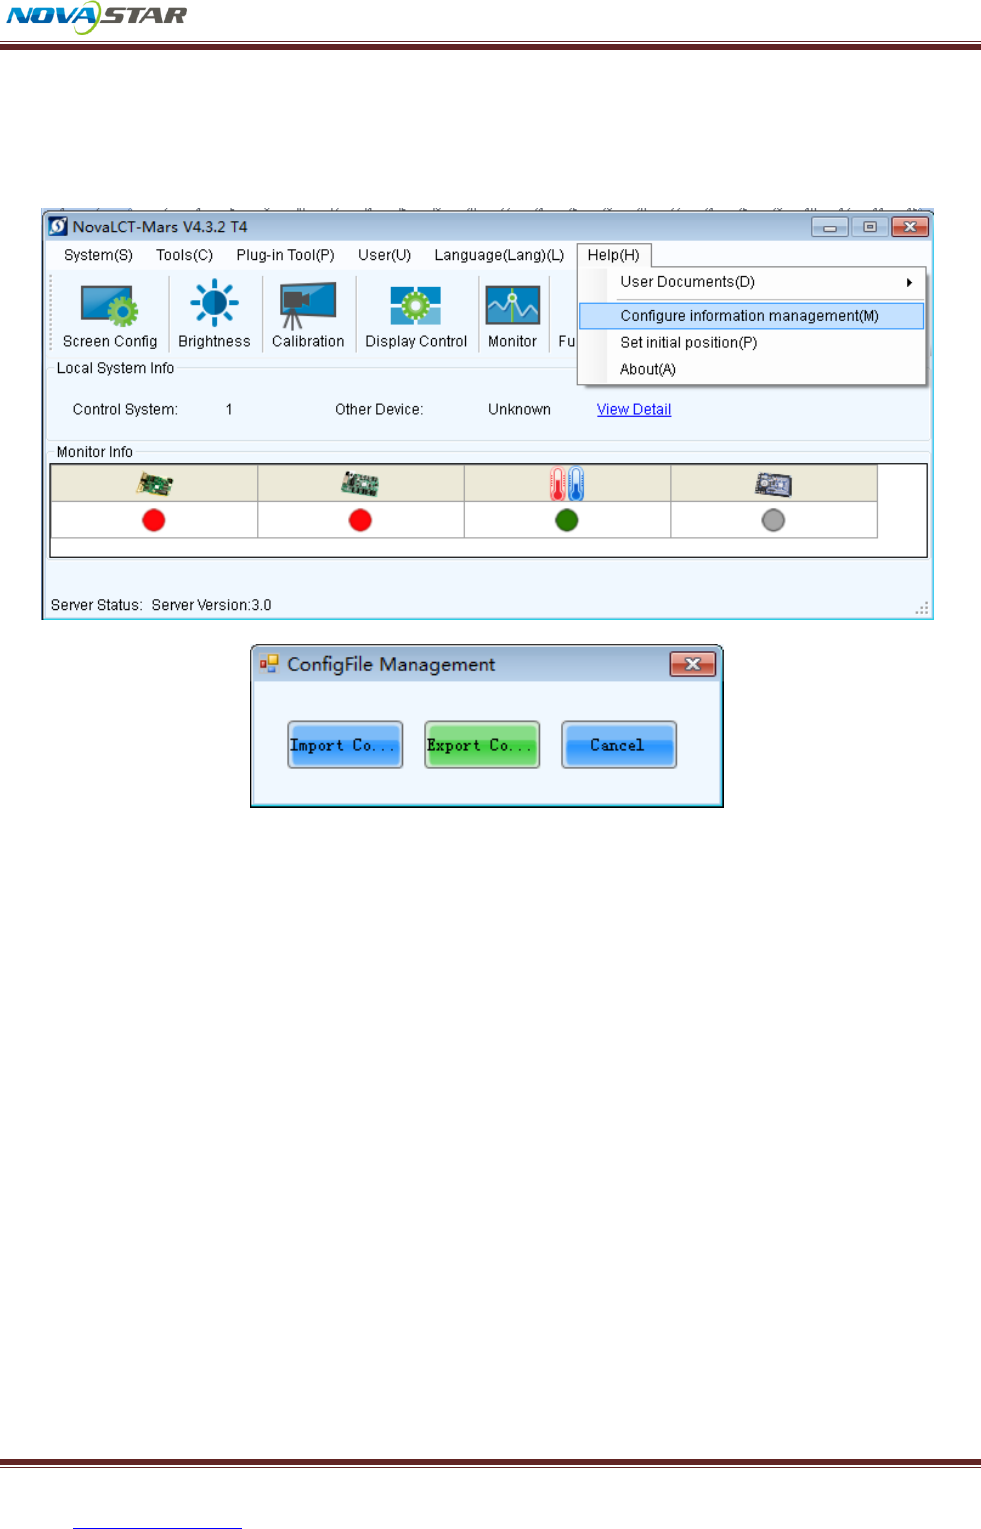981x1529 pixels.
Task: Open the Tools(C) menu
Action: point(184,255)
